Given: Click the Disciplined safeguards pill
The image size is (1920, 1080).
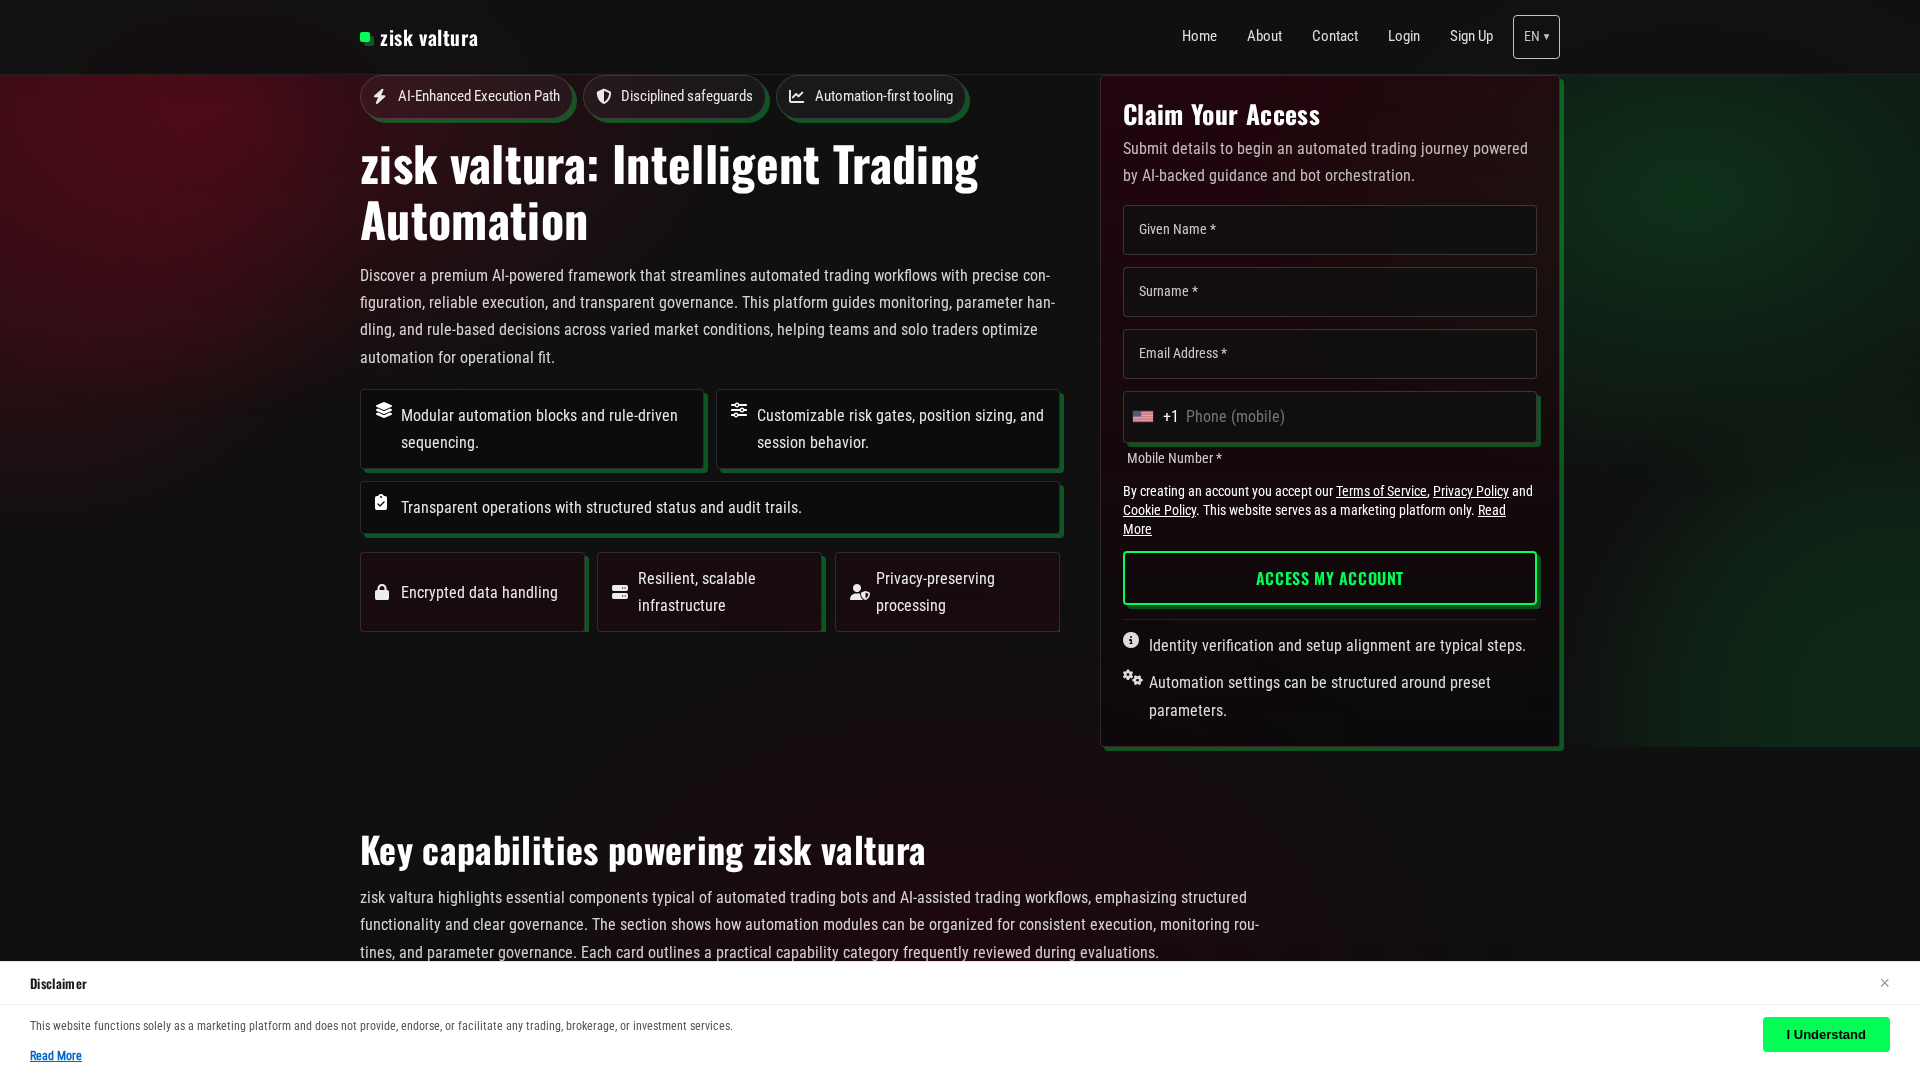Looking at the screenshot, I should [674, 97].
